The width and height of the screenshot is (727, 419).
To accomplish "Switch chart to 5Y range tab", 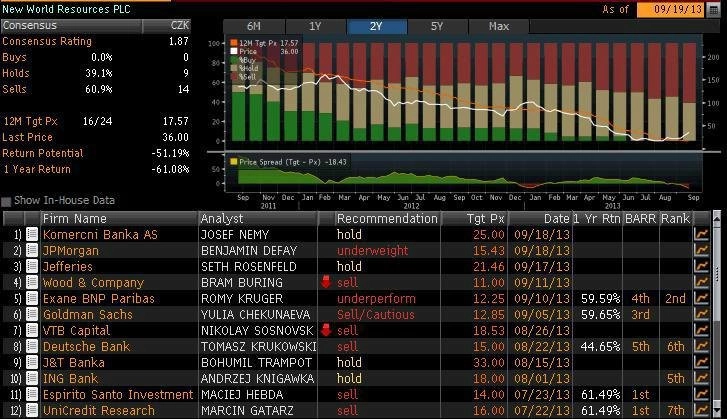I will coord(437,26).
